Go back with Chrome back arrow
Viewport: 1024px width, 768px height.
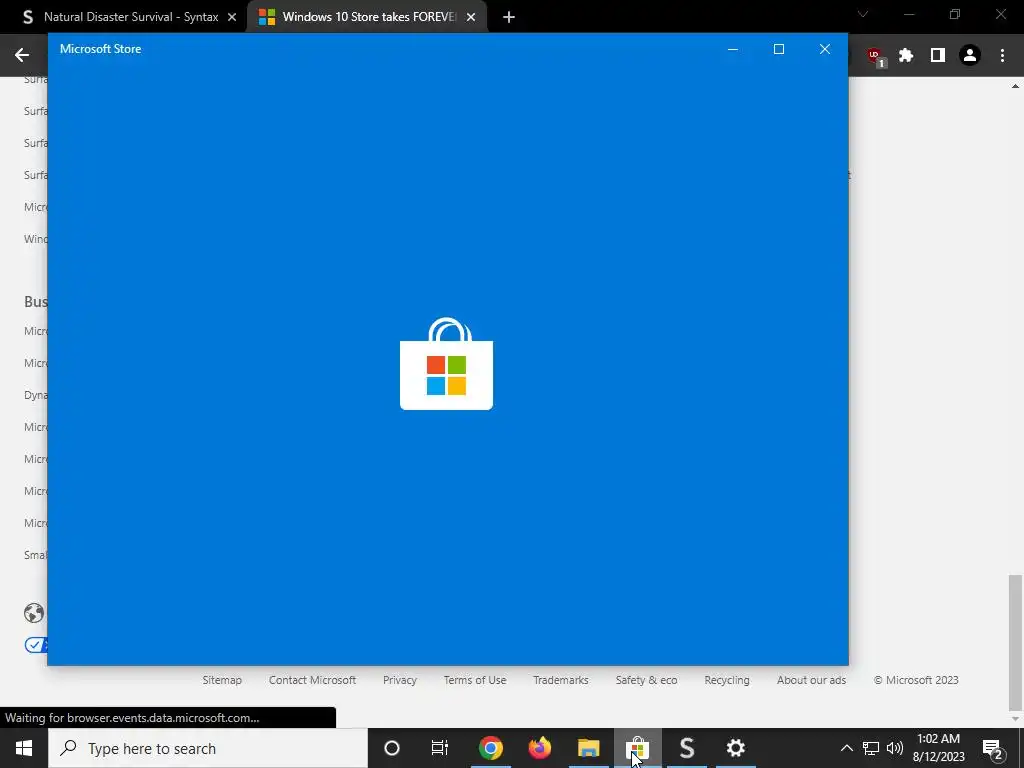click(22, 55)
